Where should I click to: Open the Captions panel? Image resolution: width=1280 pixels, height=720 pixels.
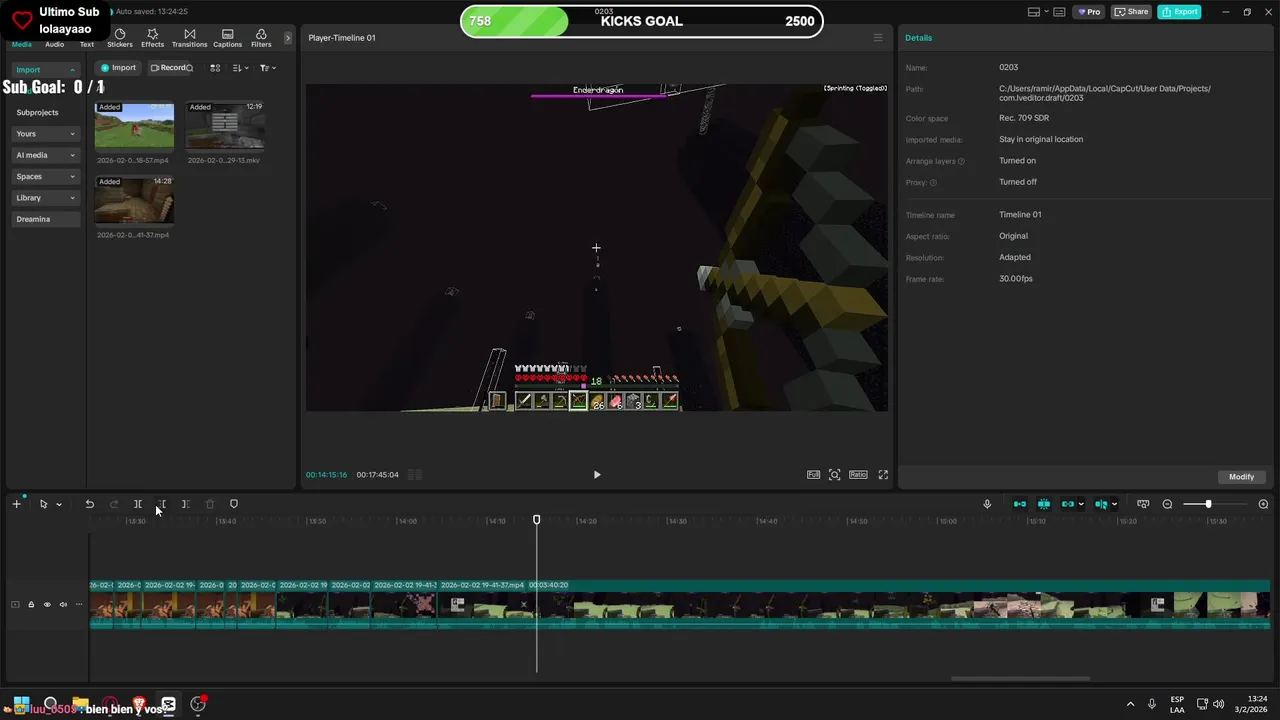point(227,38)
